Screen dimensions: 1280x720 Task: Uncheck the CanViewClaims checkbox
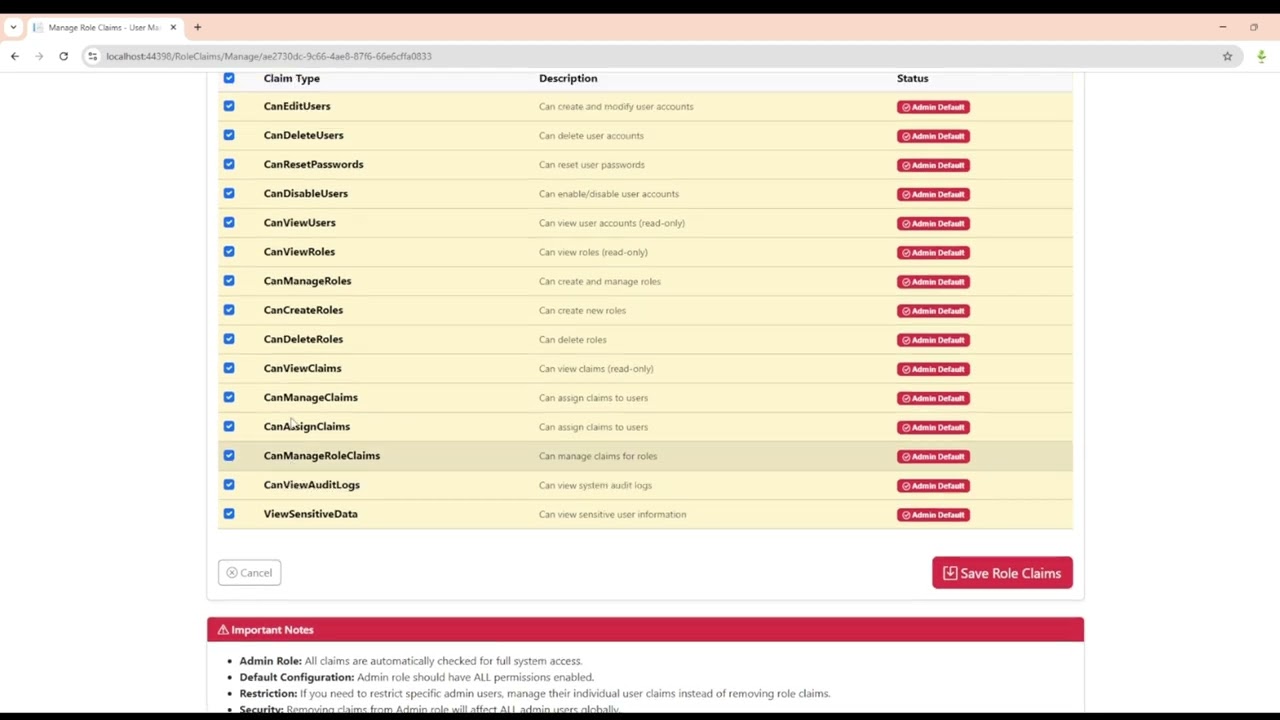tap(229, 368)
